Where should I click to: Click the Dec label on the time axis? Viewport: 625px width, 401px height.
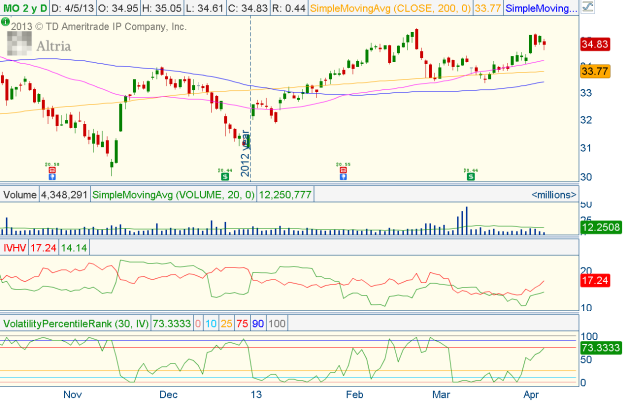(x=168, y=395)
